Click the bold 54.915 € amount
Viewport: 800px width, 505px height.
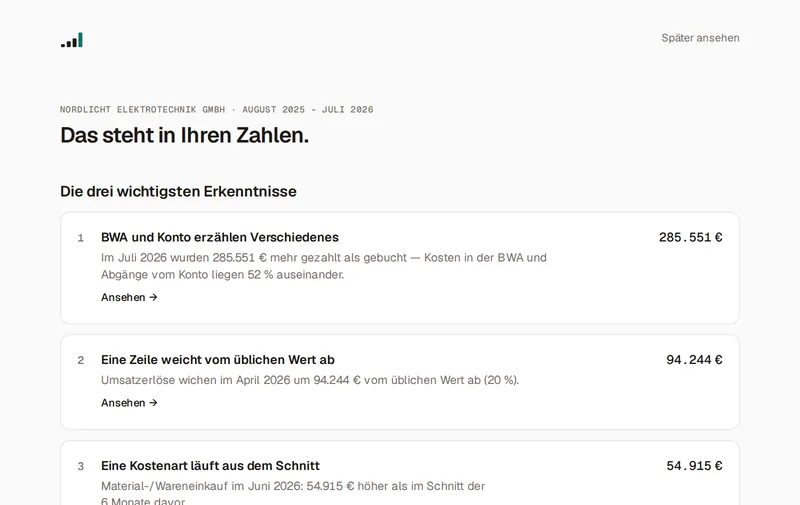coord(694,466)
